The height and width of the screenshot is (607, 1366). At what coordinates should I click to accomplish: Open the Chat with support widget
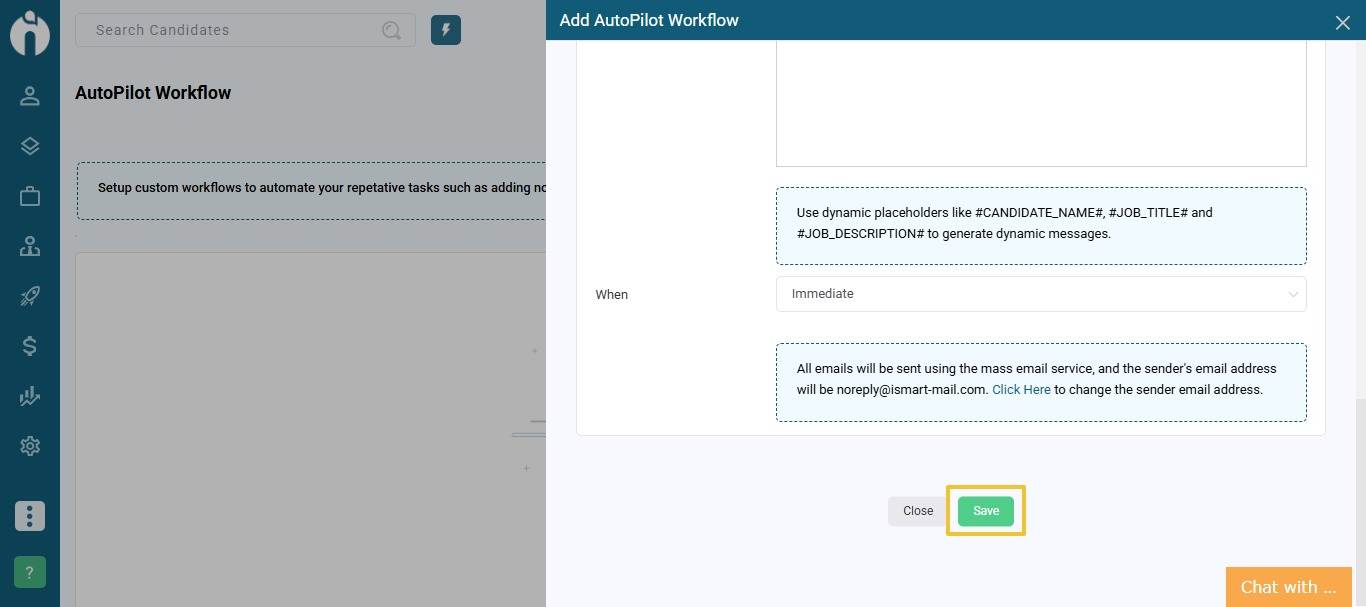(x=1288, y=587)
